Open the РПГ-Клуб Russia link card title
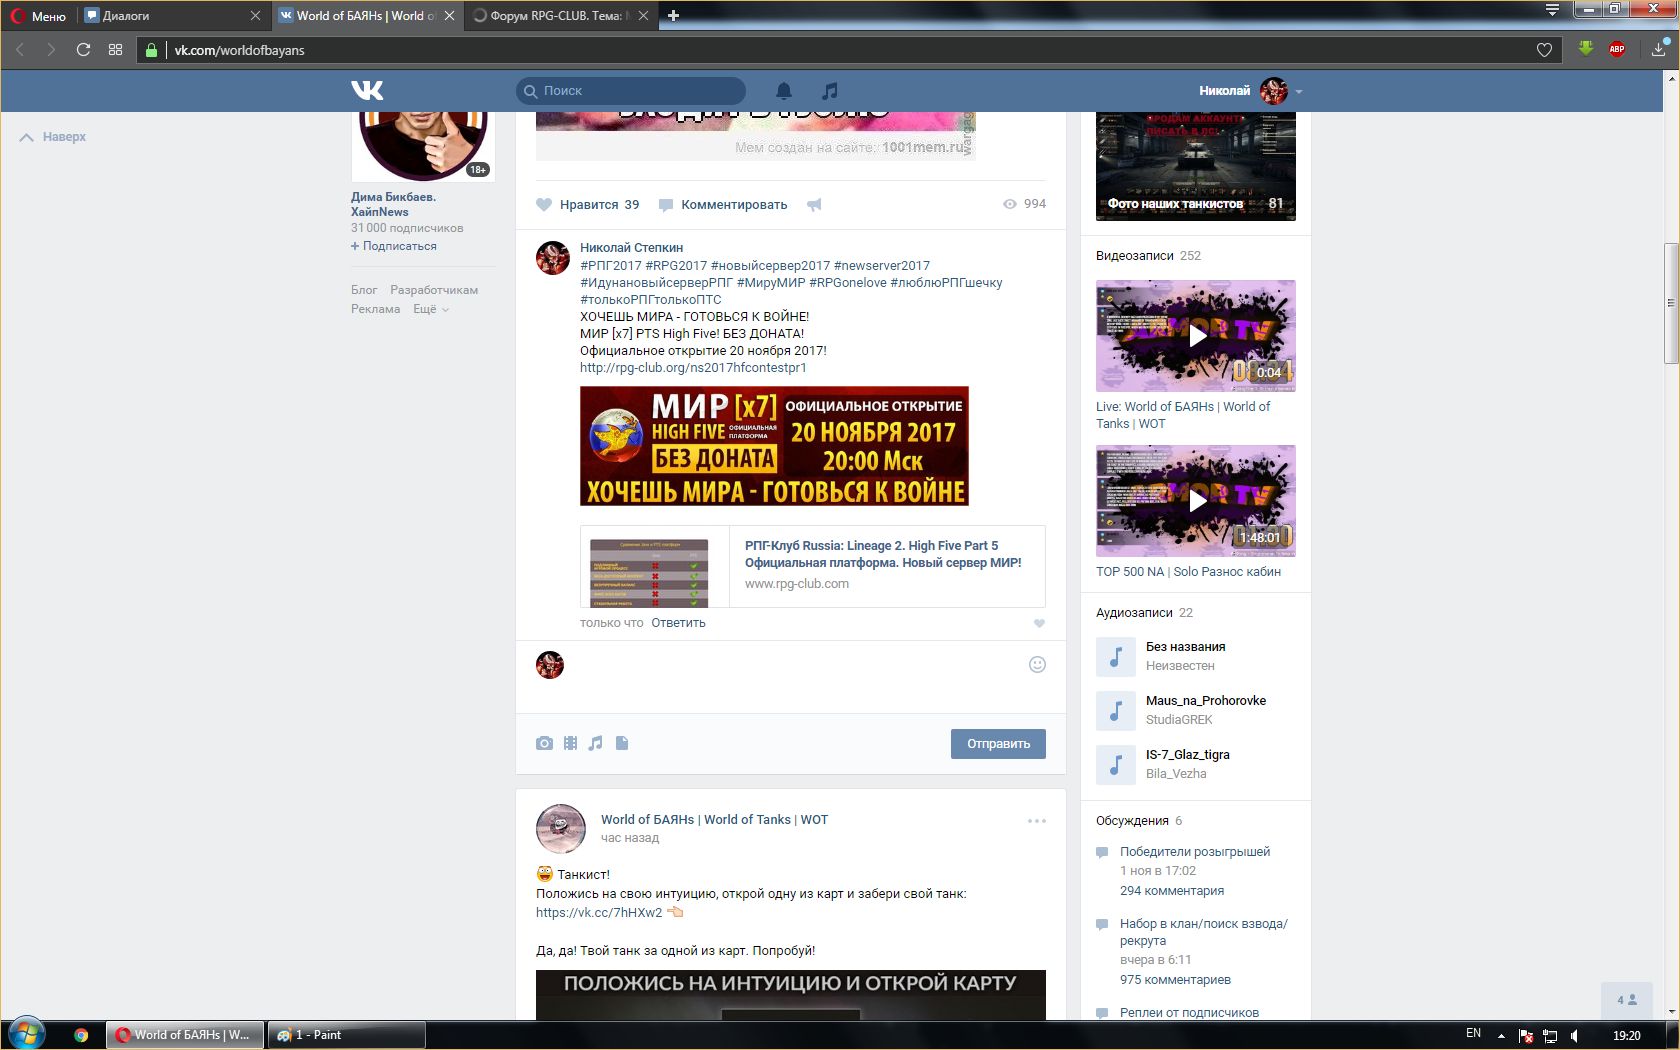1680x1050 pixels. click(x=883, y=554)
